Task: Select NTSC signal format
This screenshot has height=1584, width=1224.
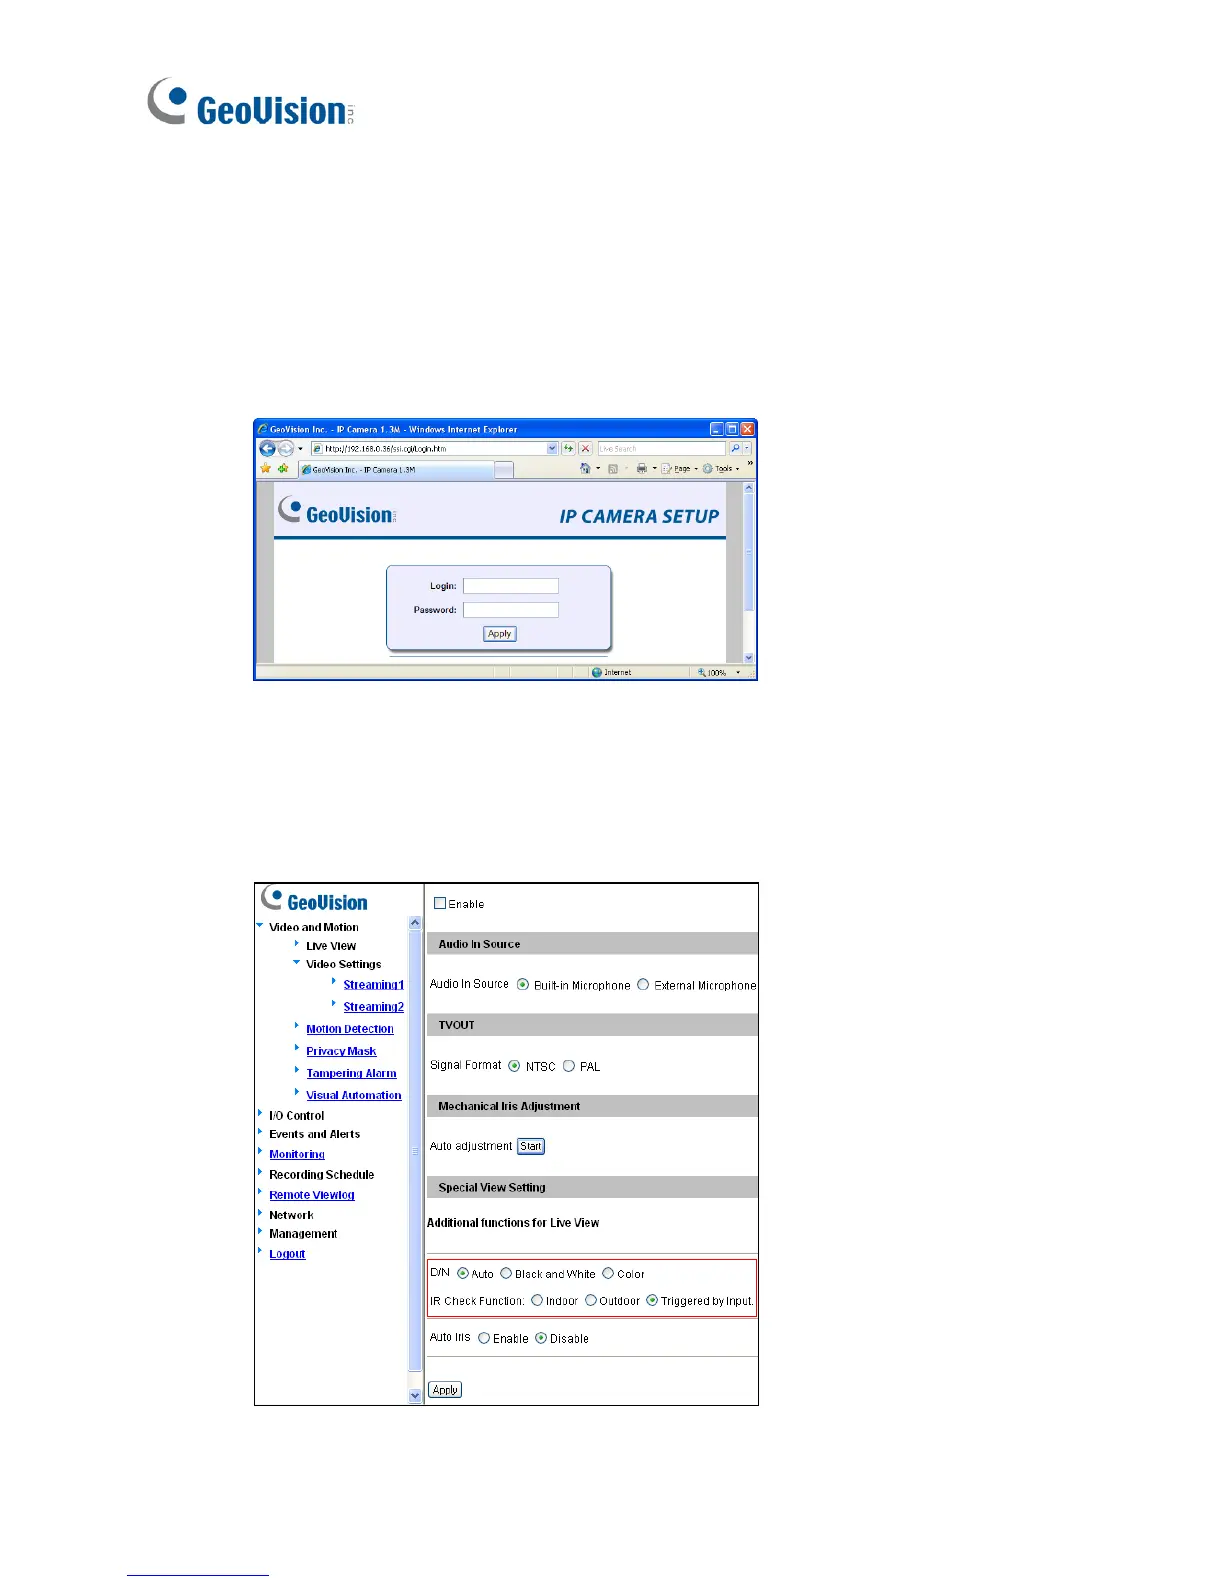Action: click(515, 1066)
